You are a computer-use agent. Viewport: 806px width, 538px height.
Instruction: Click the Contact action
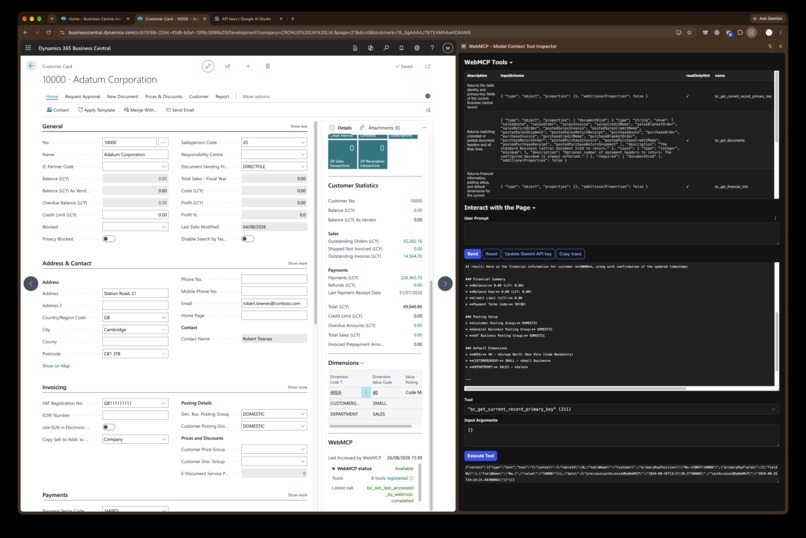58,110
